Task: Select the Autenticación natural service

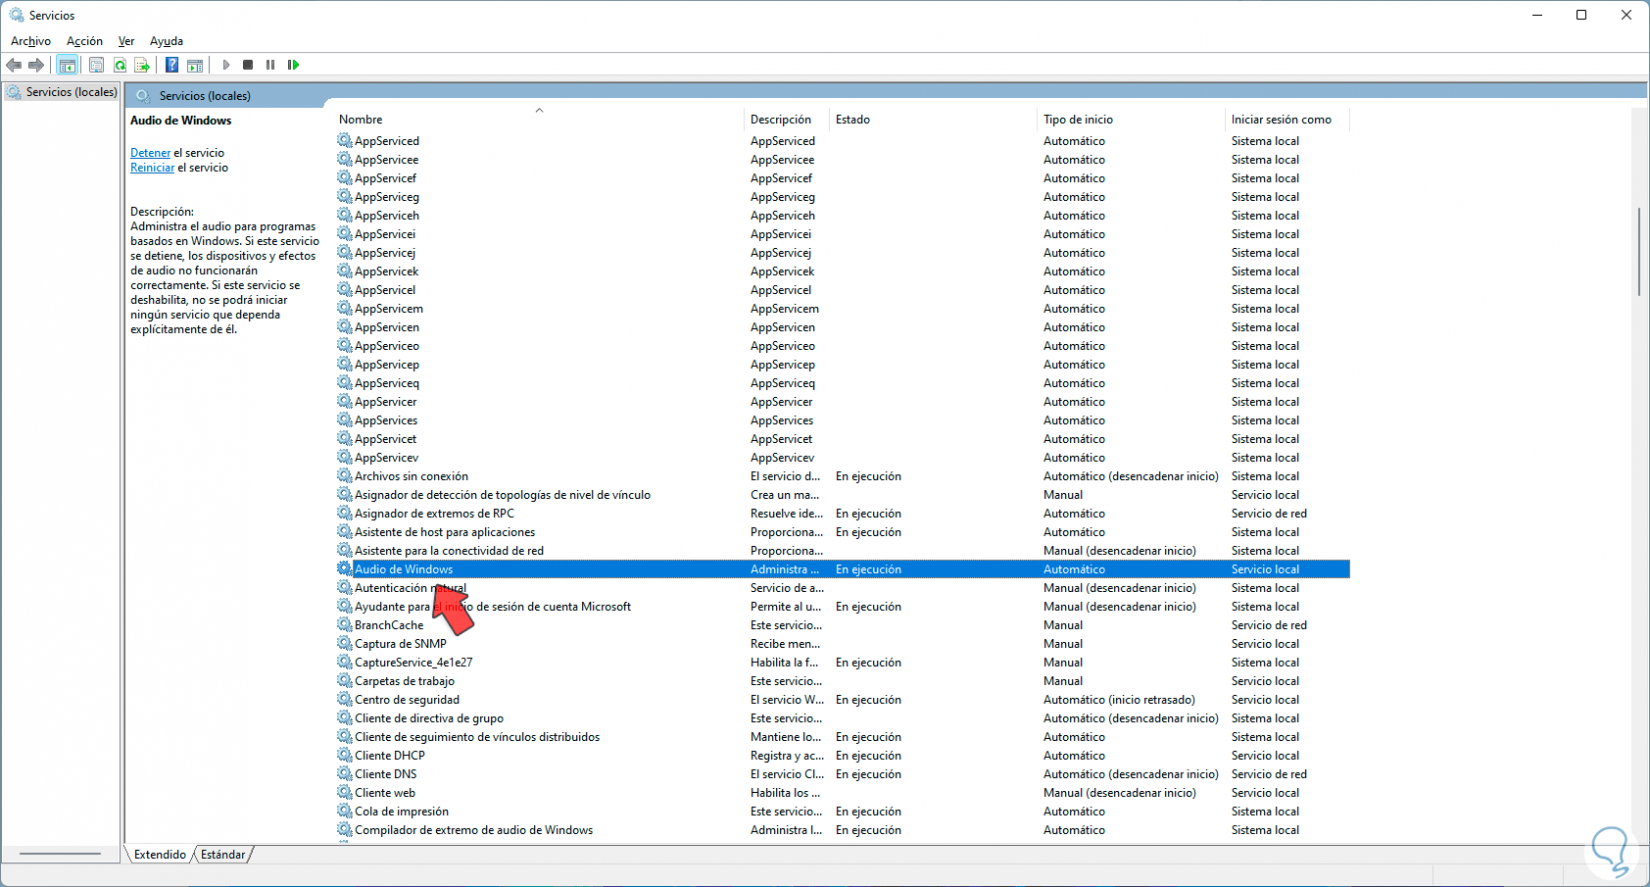Action: coord(410,588)
